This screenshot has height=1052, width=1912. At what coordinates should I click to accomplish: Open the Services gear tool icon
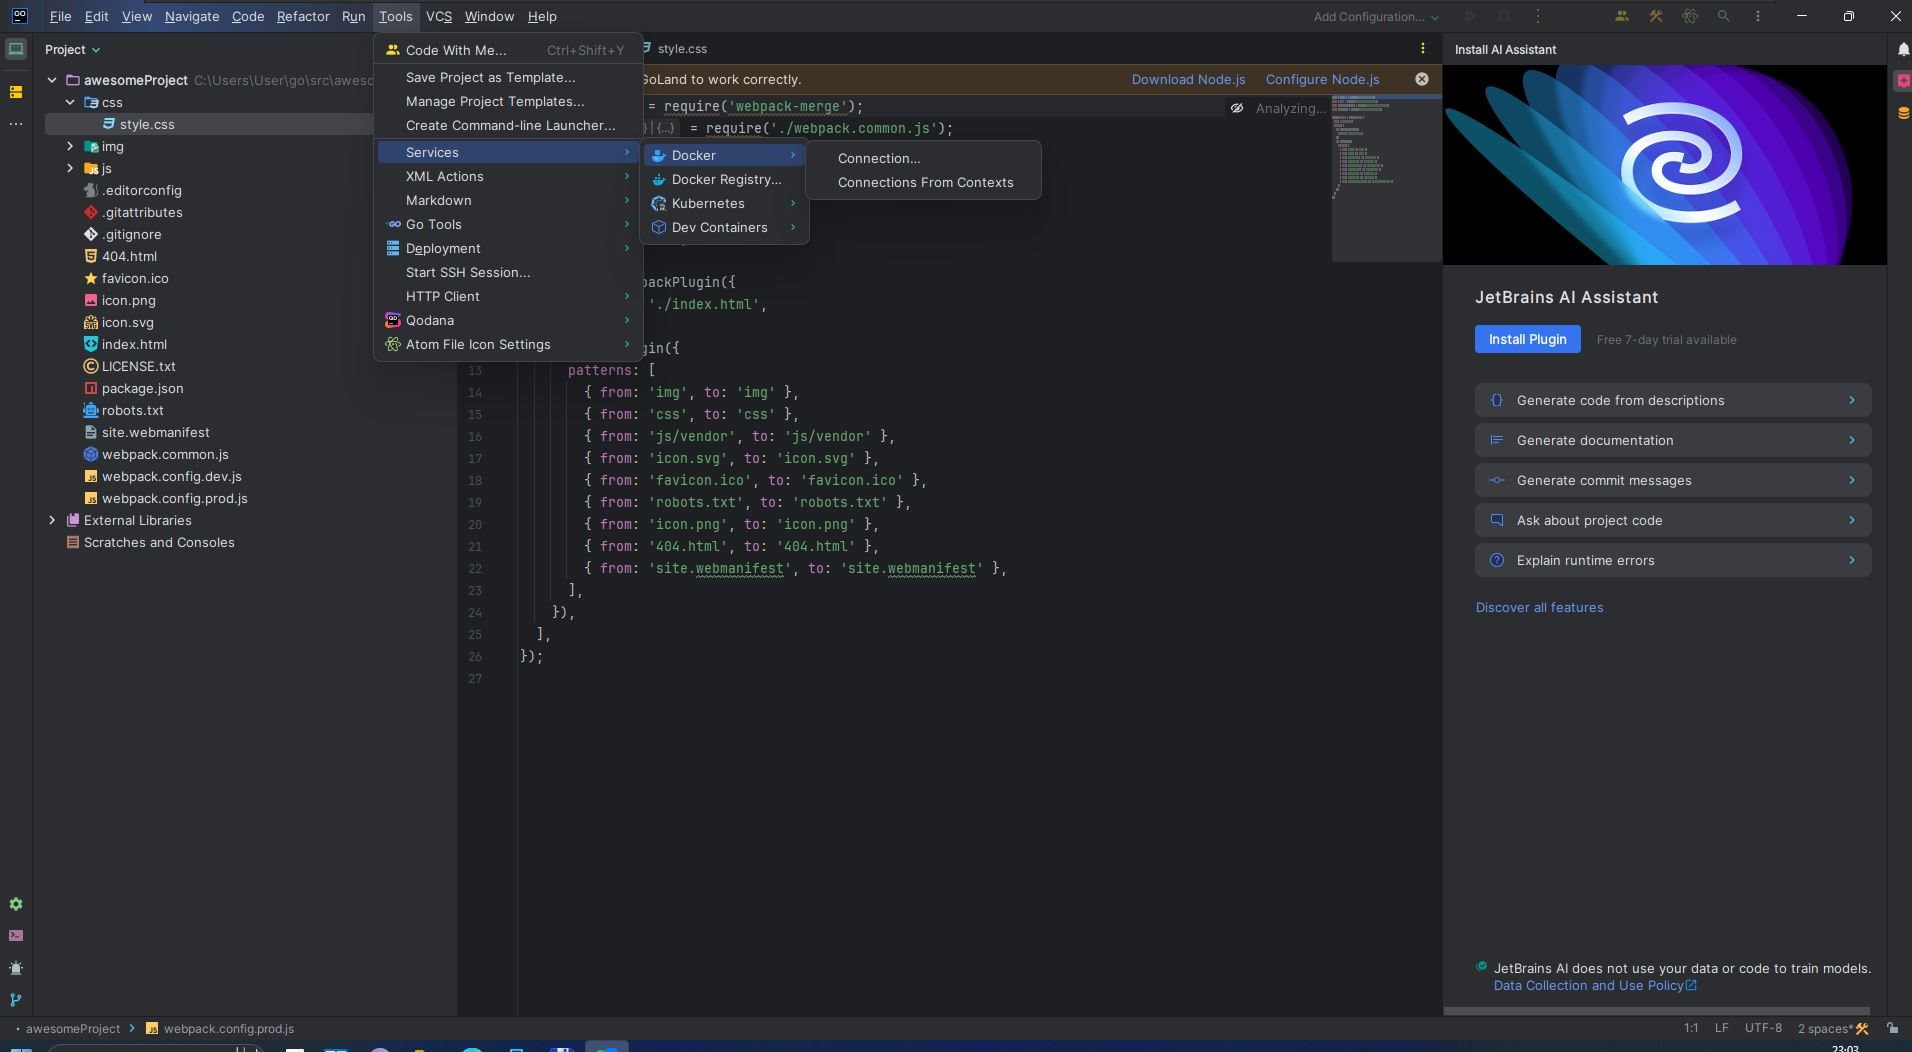click(15, 904)
